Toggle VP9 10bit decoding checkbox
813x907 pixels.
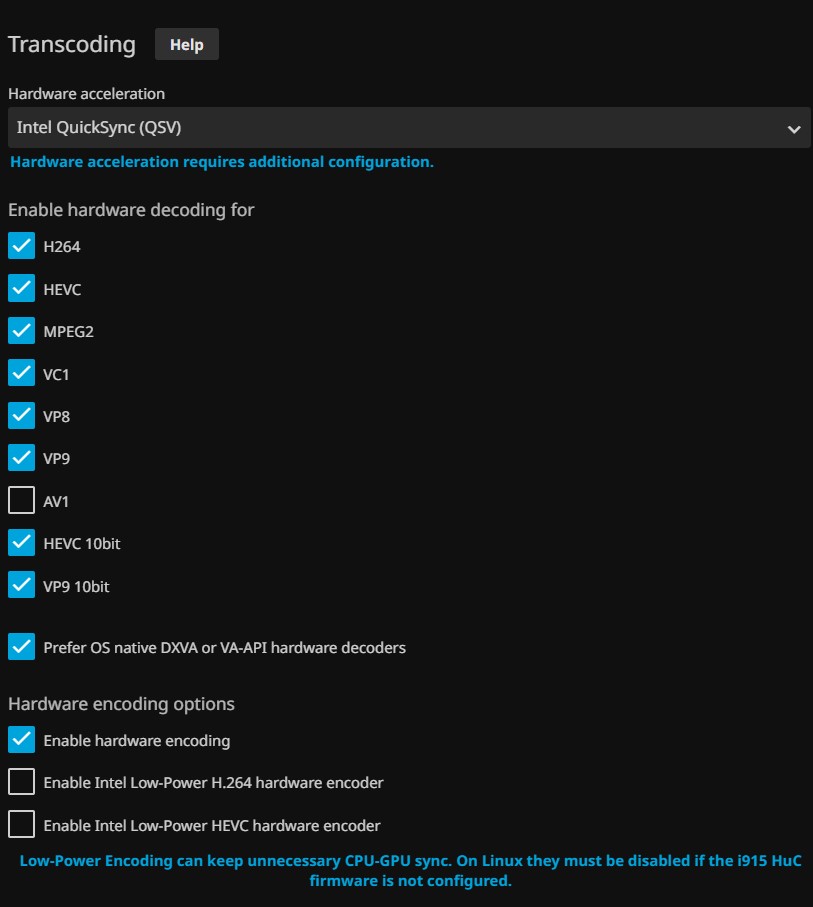point(21,586)
